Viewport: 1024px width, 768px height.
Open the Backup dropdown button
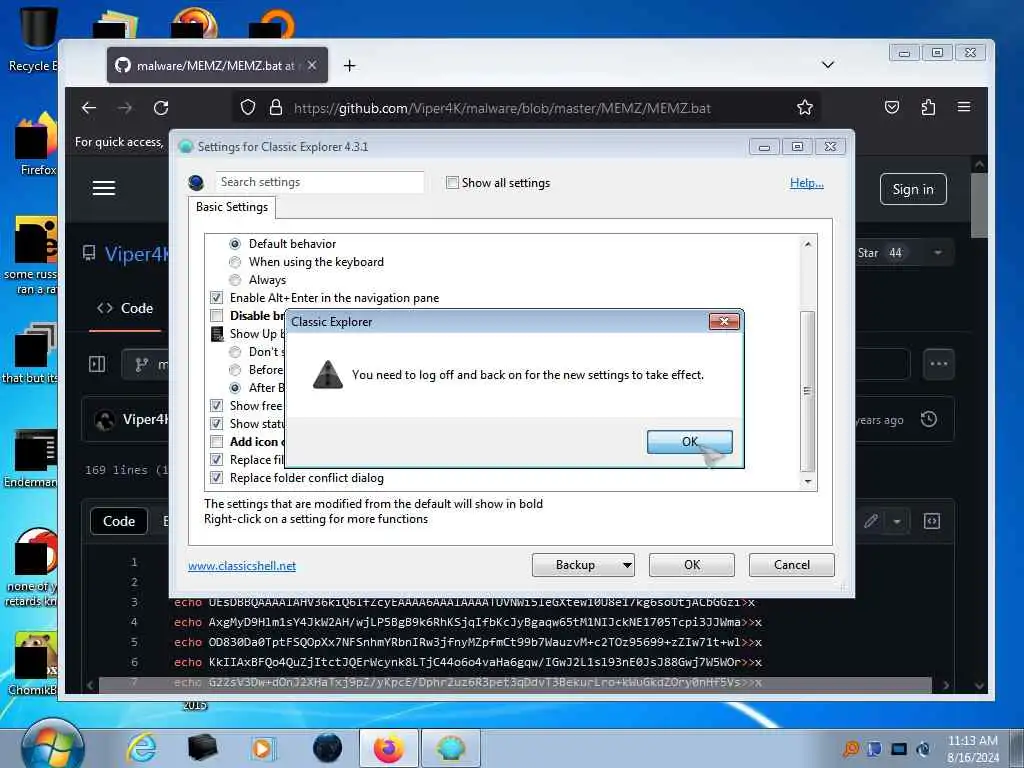(583, 565)
